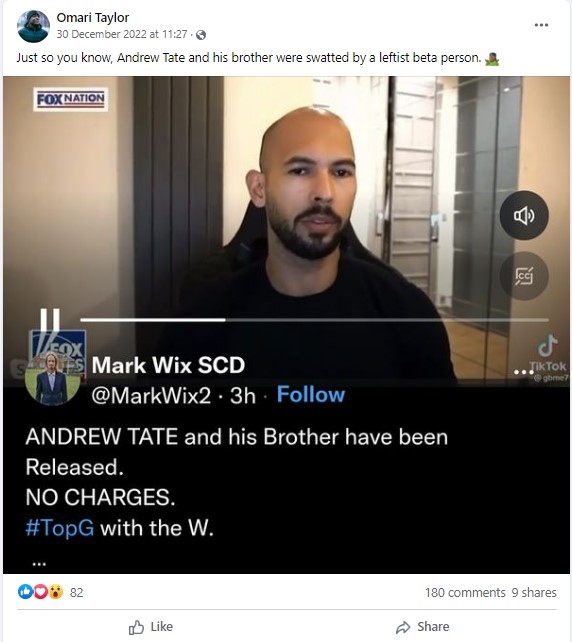Pause the video with pause icon
Viewport: 572px width, 642px height.
coord(50,320)
